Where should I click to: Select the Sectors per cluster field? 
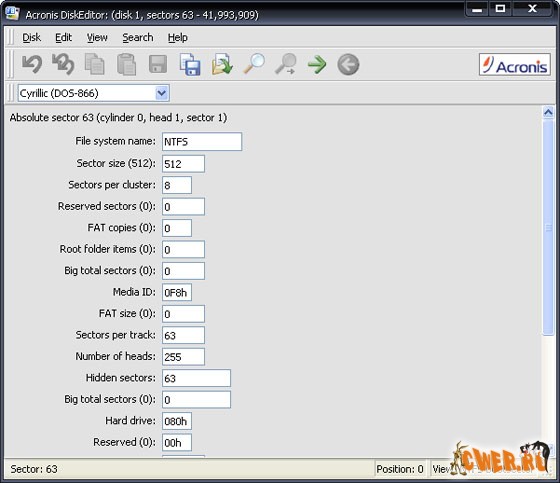(x=177, y=185)
